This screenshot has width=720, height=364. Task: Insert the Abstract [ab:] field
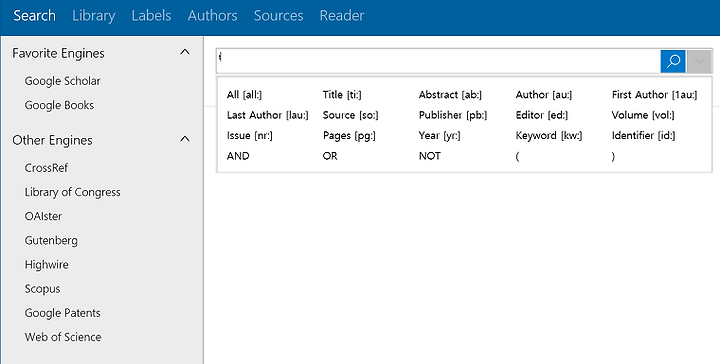click(450, 95)
